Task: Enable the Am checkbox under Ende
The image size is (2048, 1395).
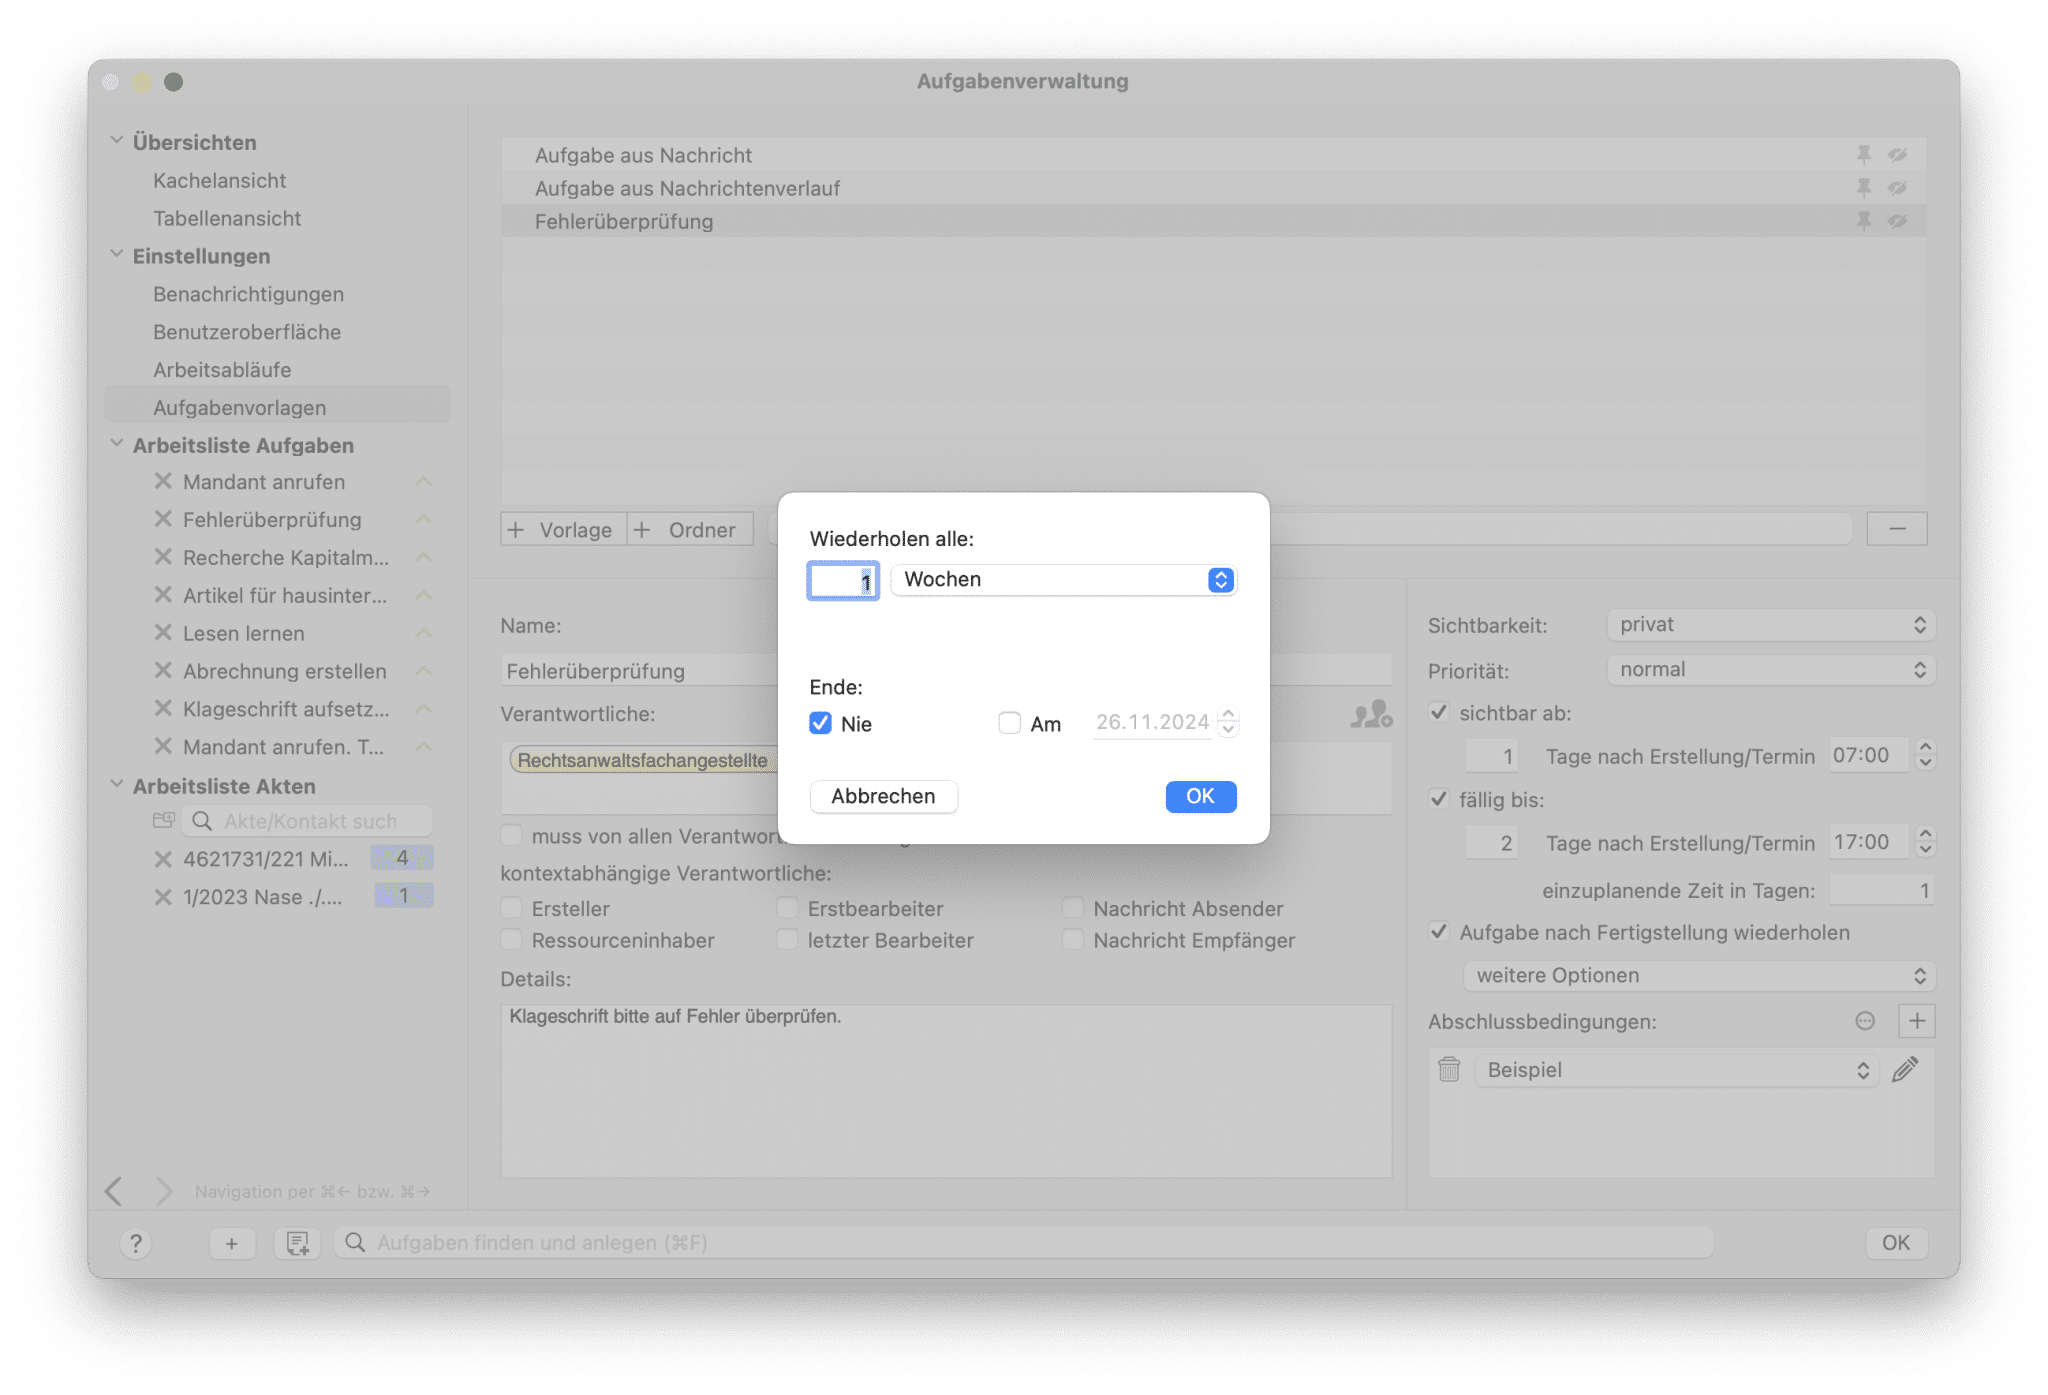Action: pos(1007,721)
